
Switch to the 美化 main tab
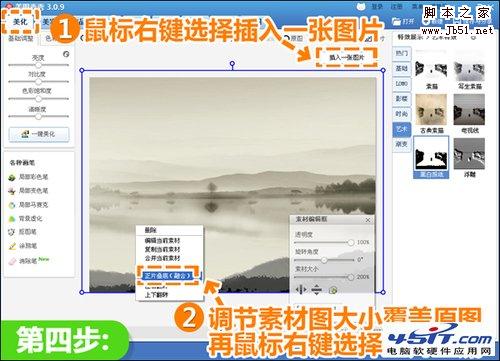pyautogui.click(x=20, y=22)
